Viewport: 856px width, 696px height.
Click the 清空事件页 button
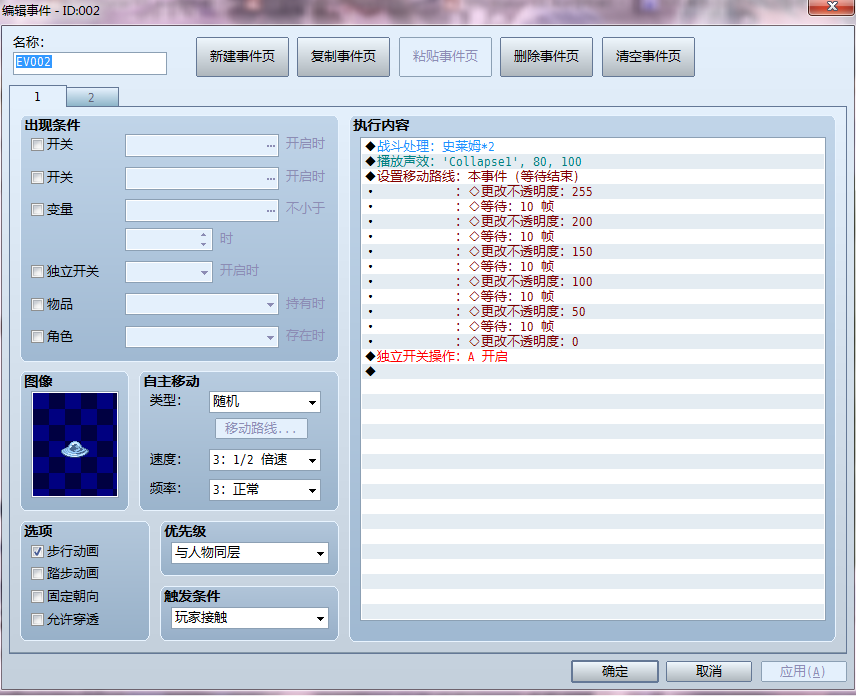pyautogui.click(x=648, y=57)
